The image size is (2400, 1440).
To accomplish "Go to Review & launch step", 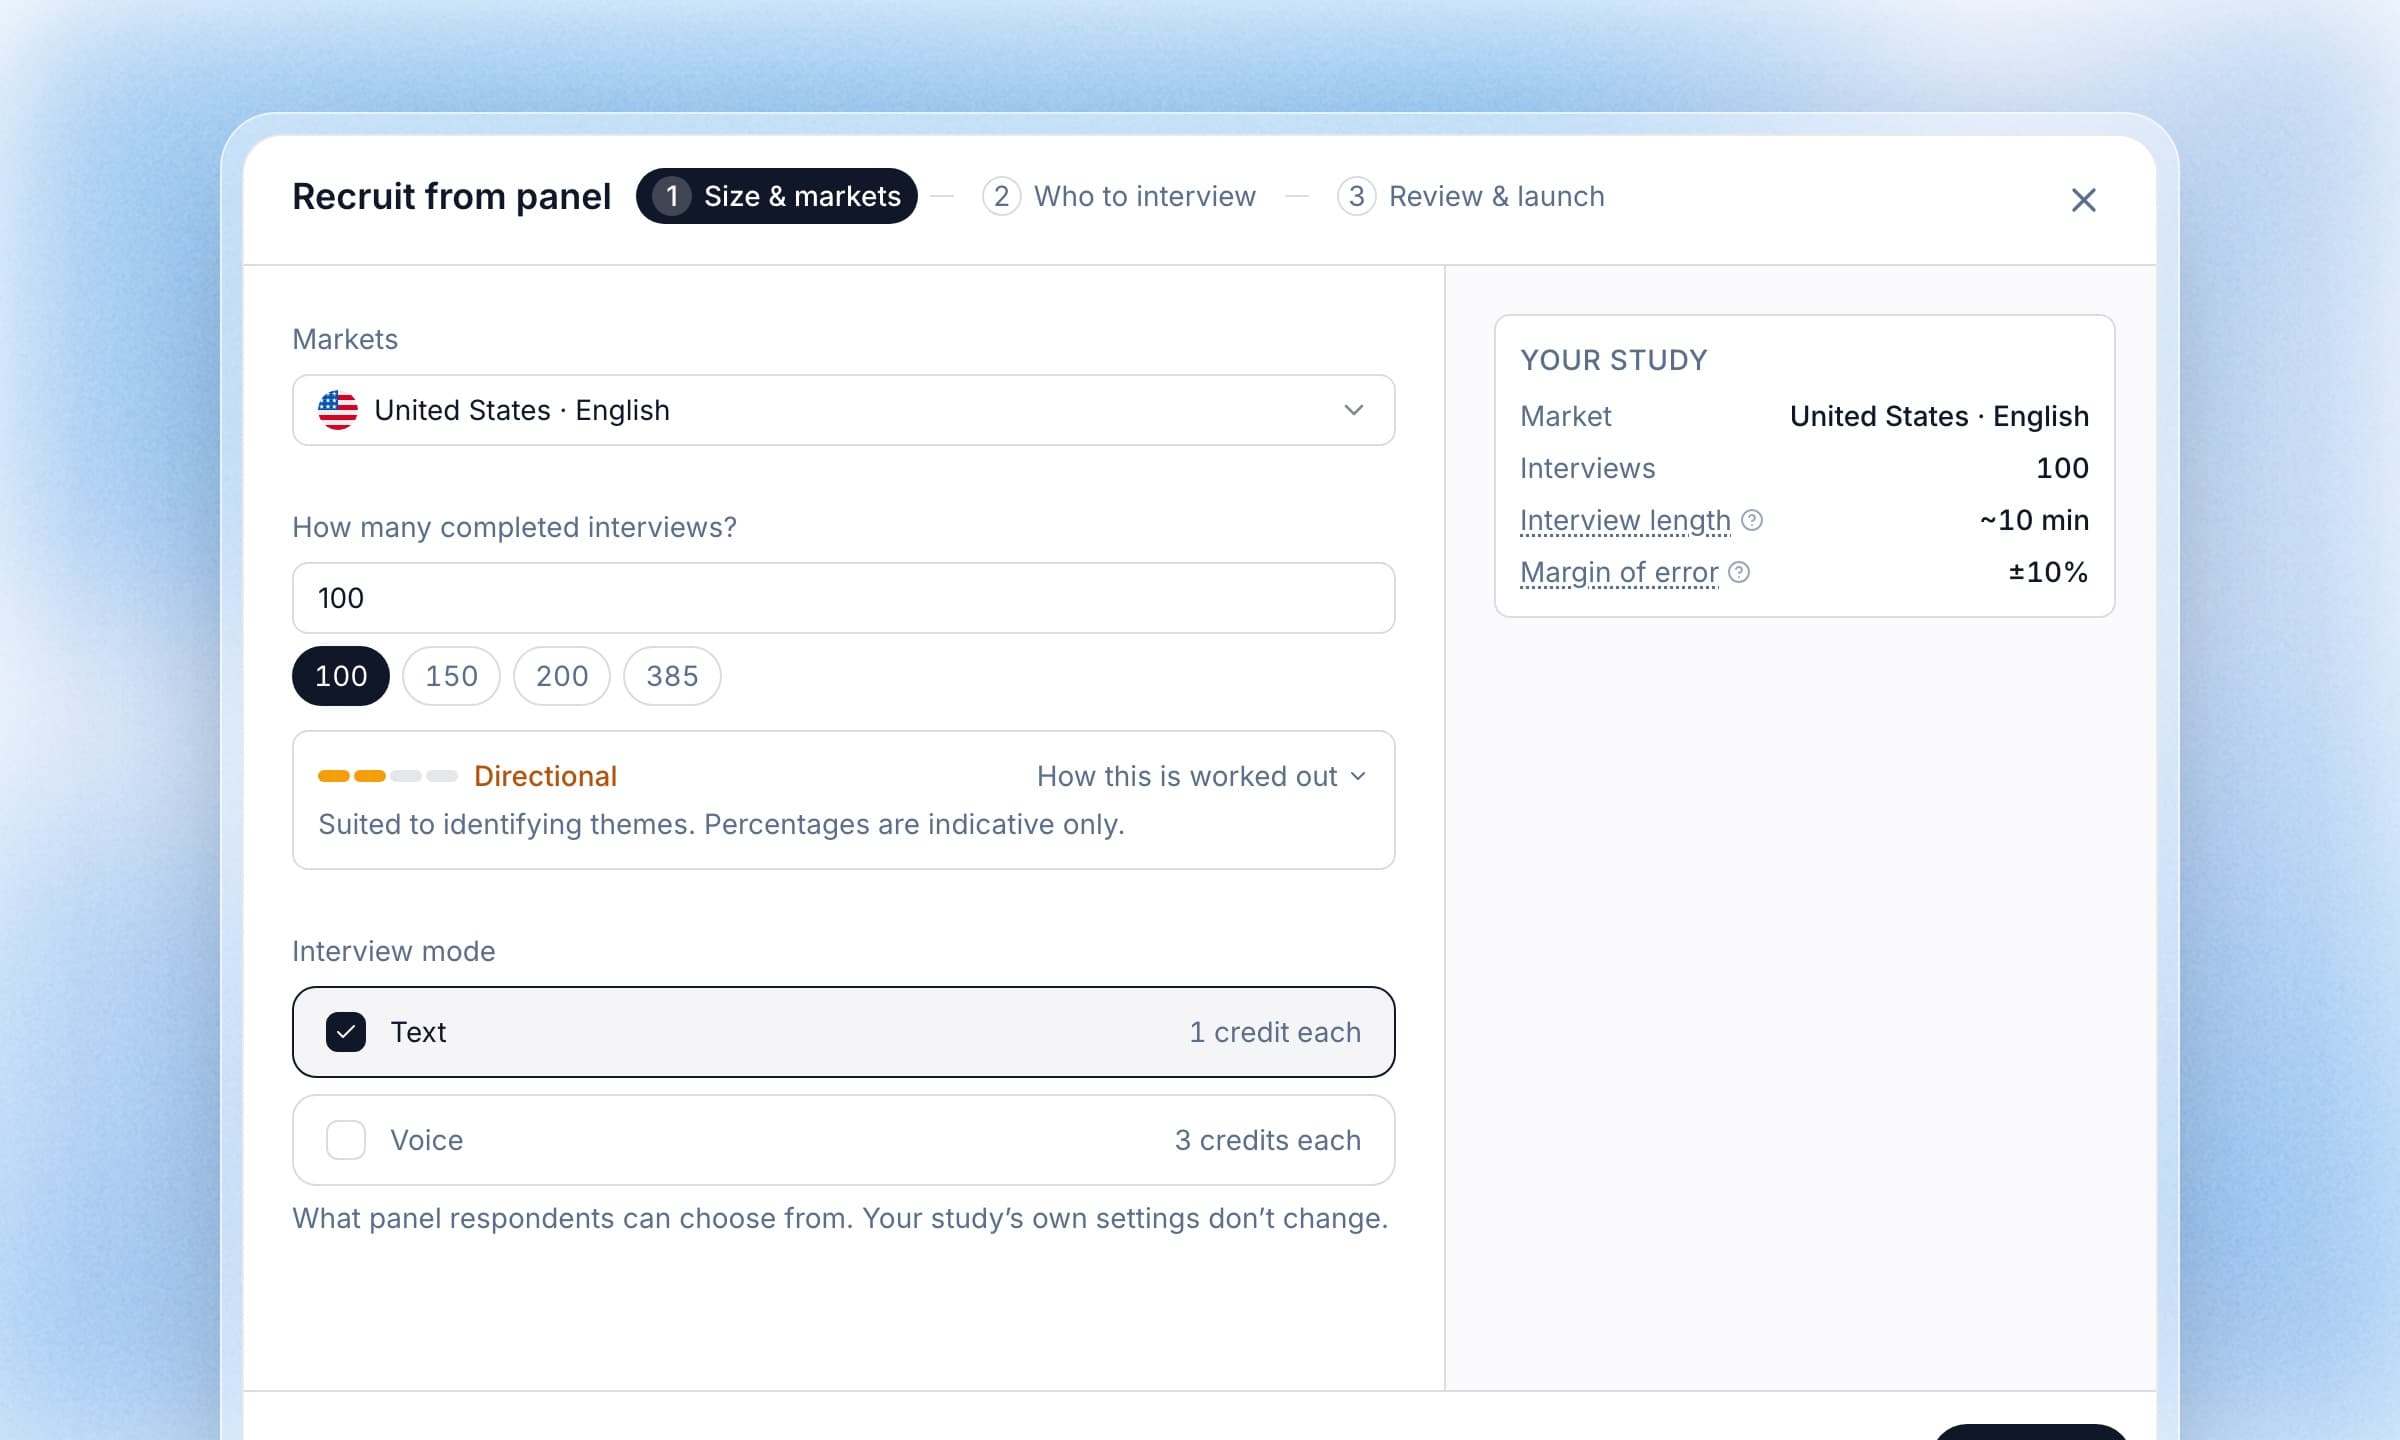I will click(x=1471, y=196).
